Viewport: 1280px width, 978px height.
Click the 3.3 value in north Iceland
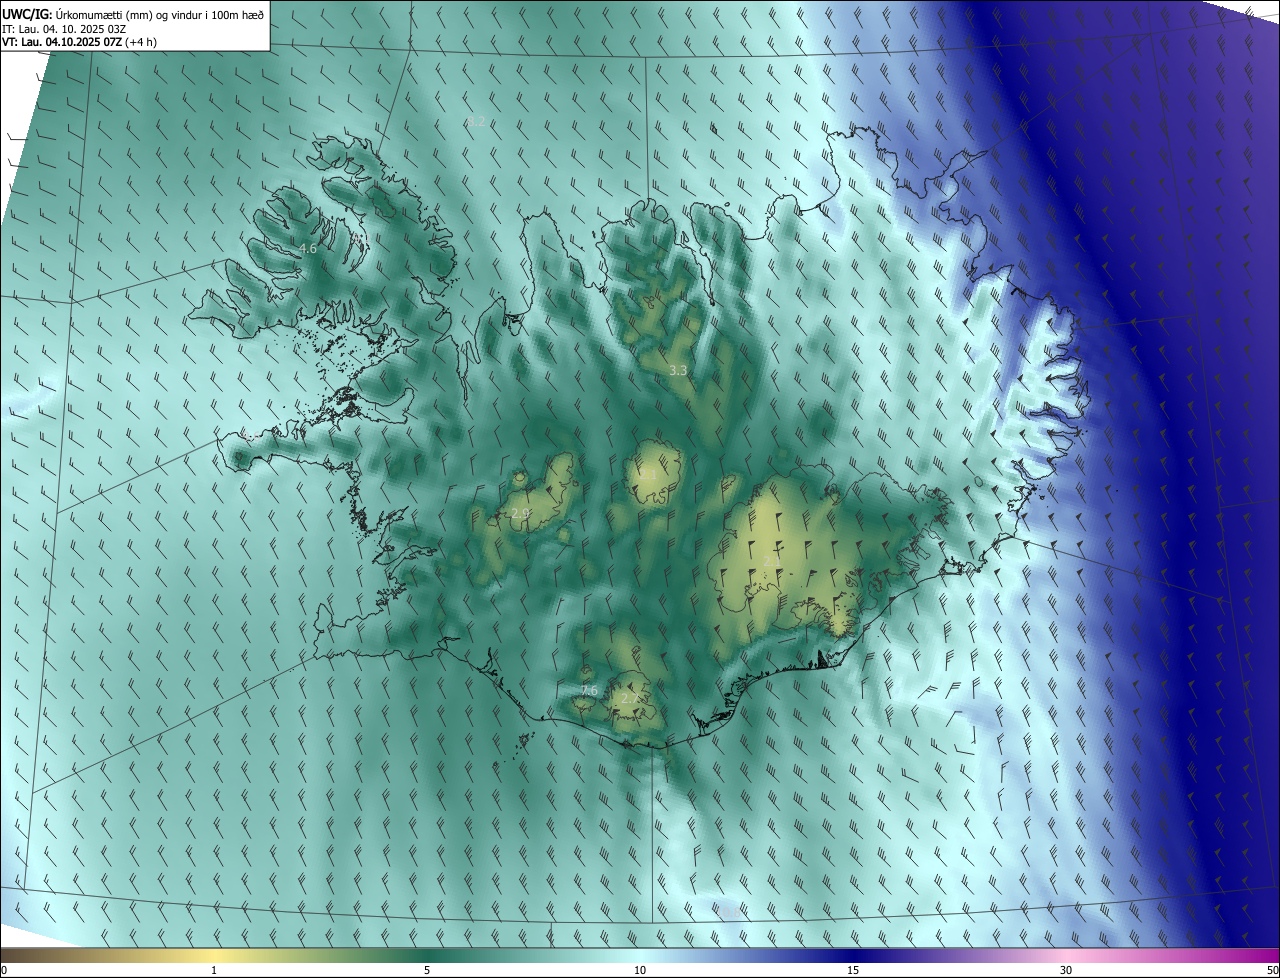[678, 370]
